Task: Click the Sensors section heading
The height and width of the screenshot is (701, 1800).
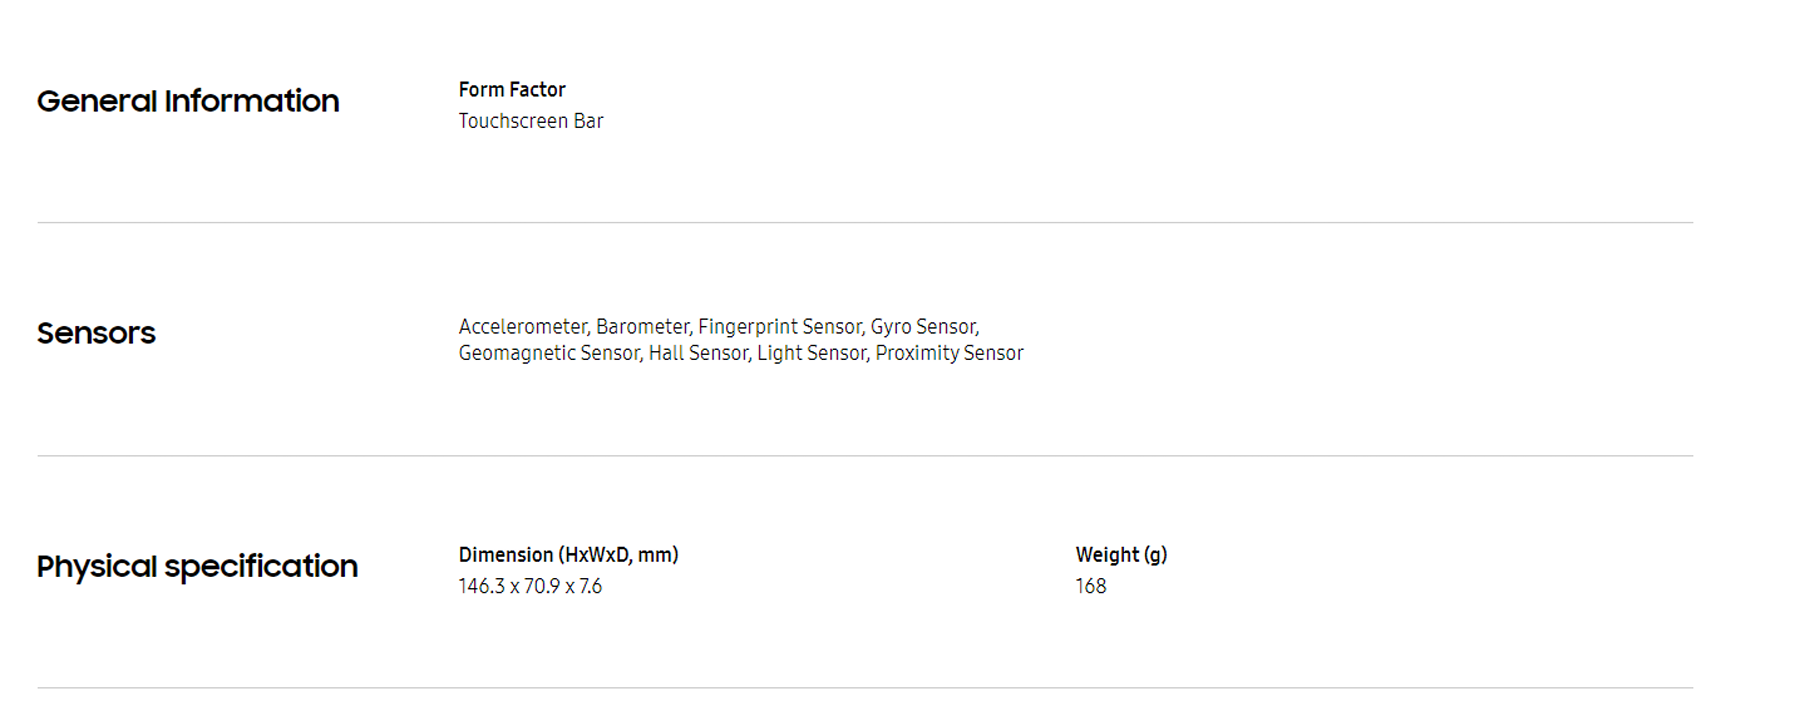Action: click(96, 333)
